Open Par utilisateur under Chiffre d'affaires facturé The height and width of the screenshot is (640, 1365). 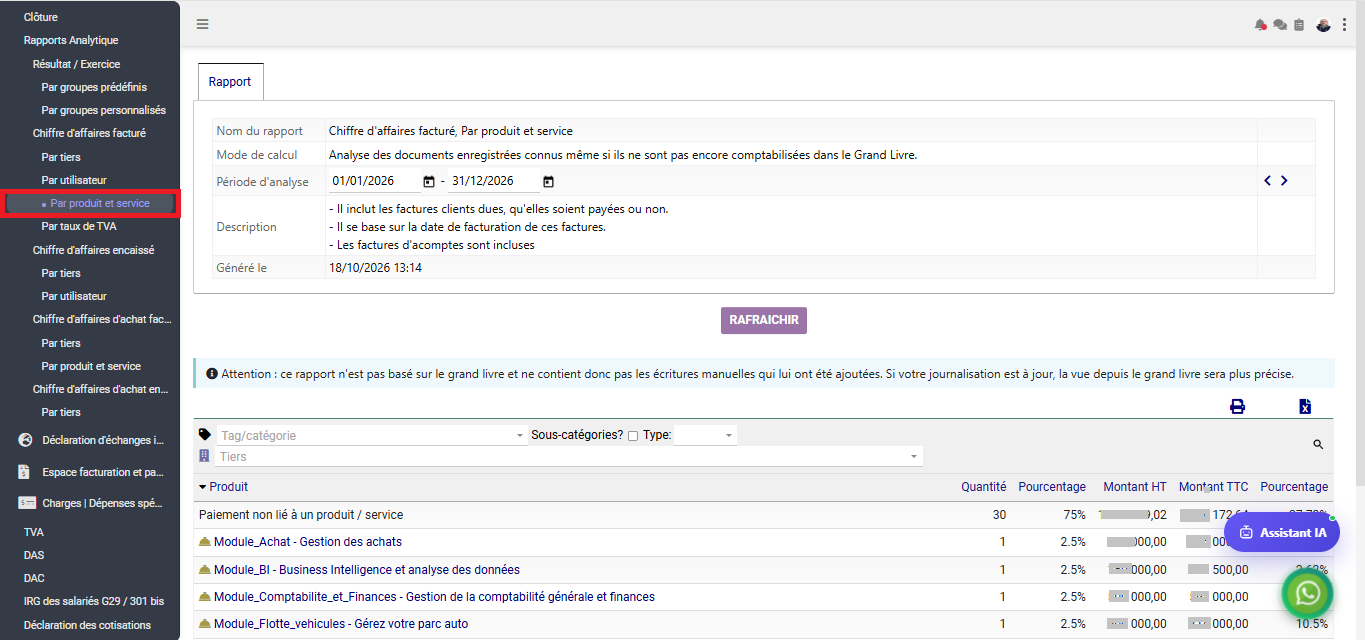click(74, 180)
